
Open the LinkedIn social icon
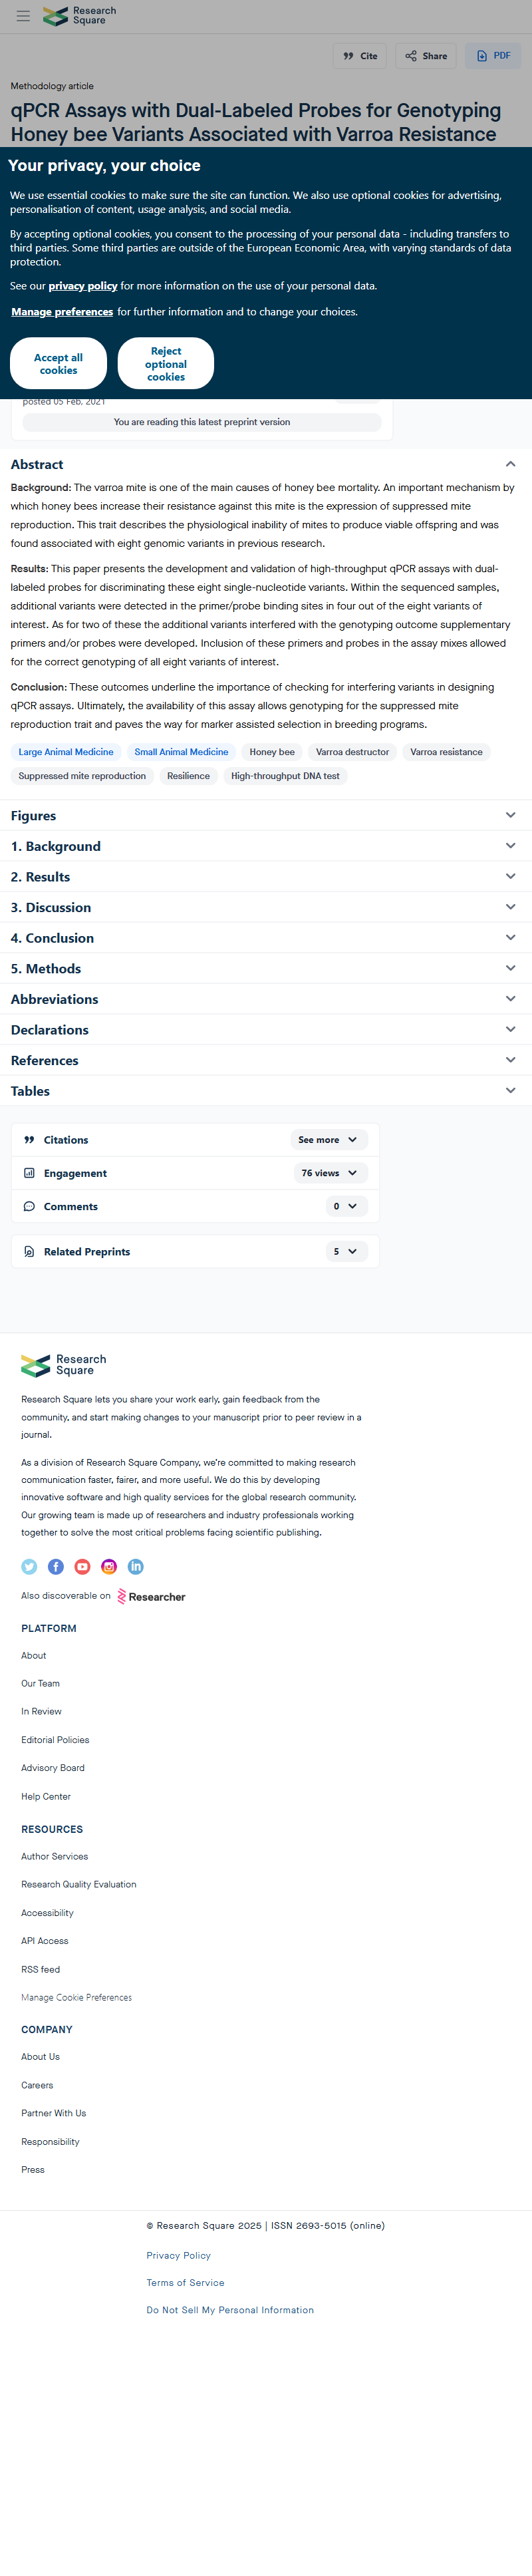pos(135,1566)
